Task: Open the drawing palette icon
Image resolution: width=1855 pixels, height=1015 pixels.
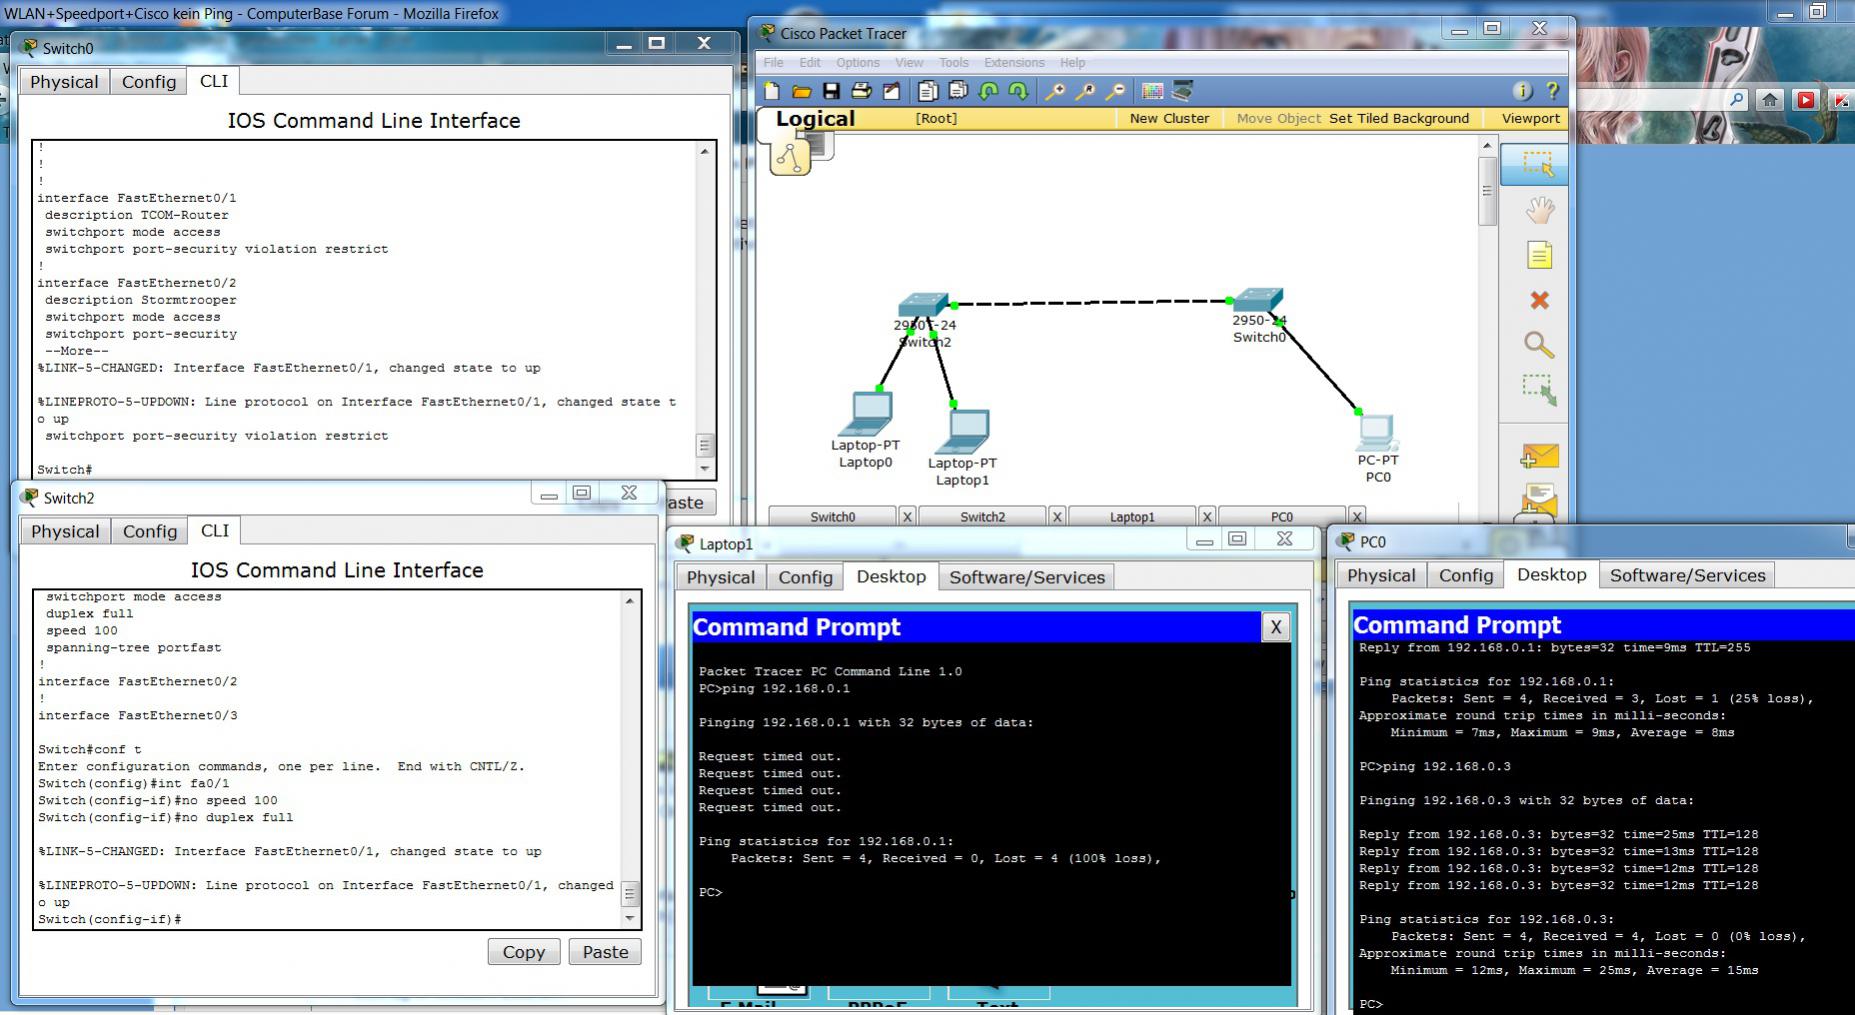Action: tap(1153, 91)
